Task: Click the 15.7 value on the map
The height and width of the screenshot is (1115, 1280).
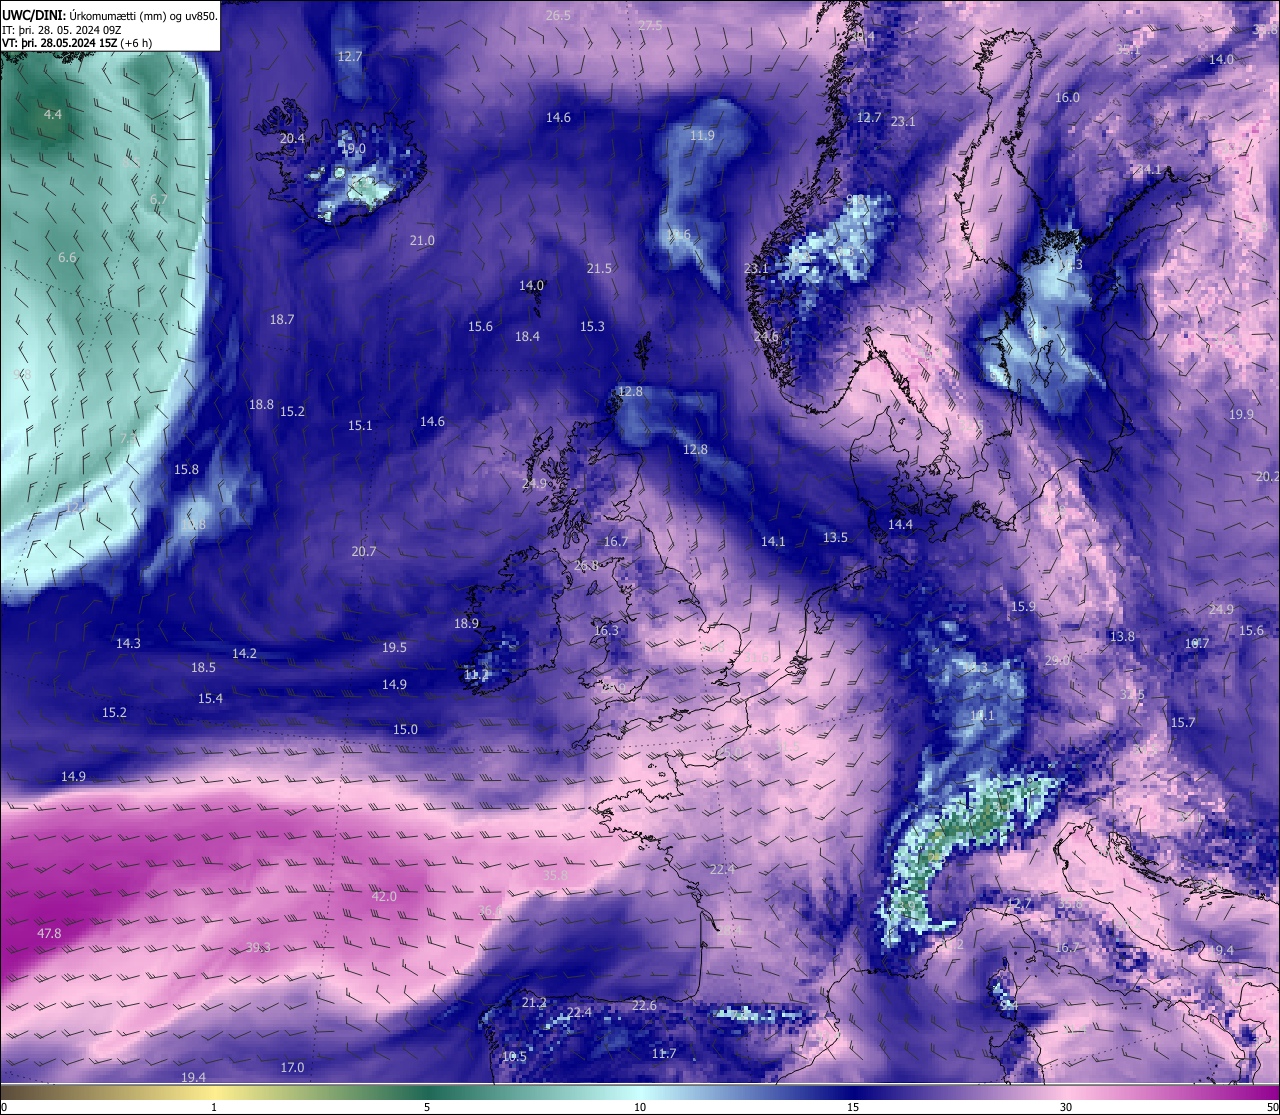Action: pos(1183,723)
